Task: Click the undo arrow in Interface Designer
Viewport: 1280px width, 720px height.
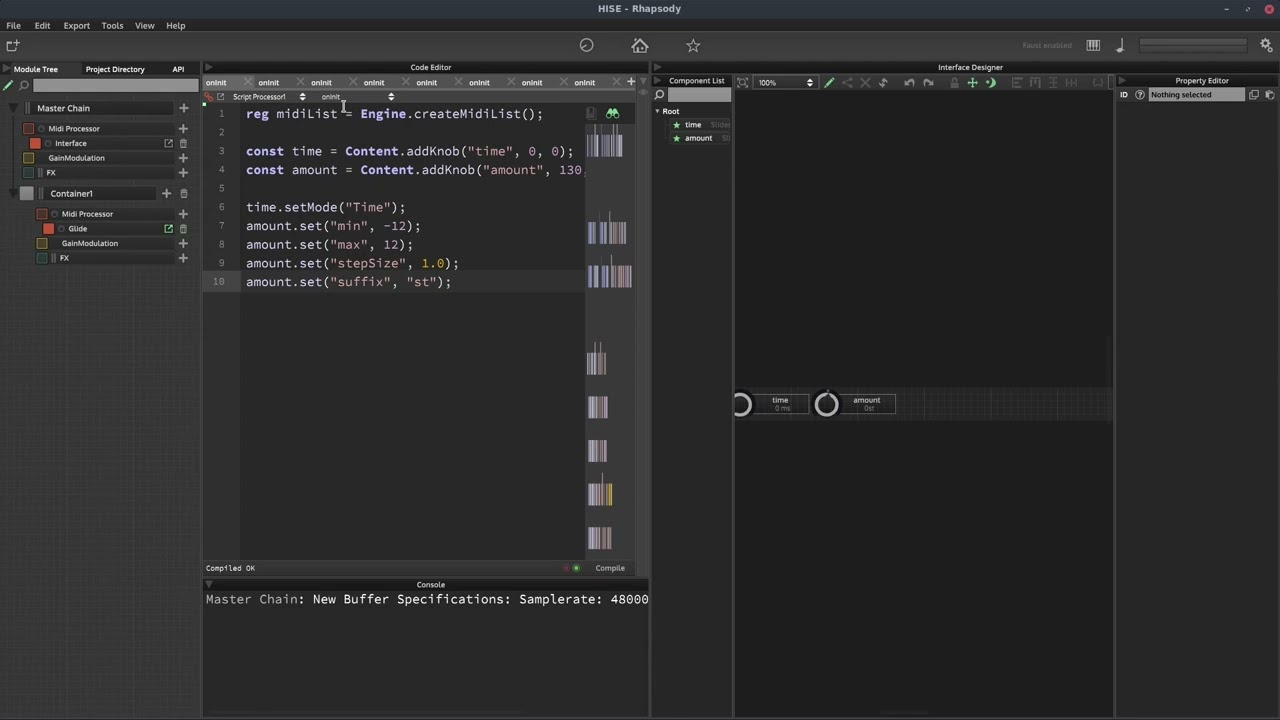Action: [x=909, y=82]
